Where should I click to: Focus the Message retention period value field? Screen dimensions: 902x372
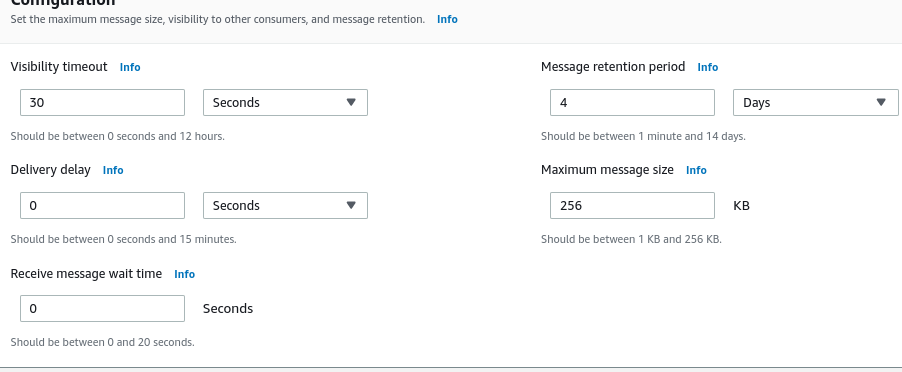click(x=632, y=102)
